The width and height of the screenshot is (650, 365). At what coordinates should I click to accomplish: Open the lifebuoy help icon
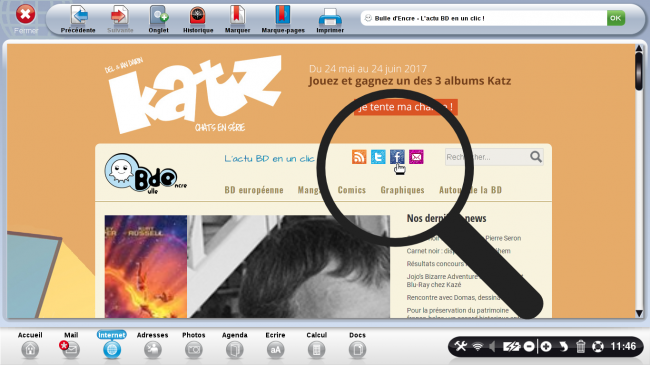597,346
